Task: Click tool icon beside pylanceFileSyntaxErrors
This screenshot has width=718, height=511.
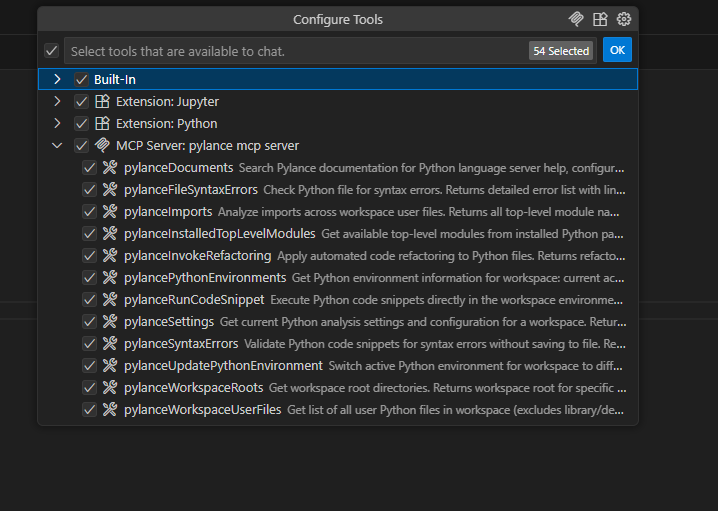Action: [110, 190]
